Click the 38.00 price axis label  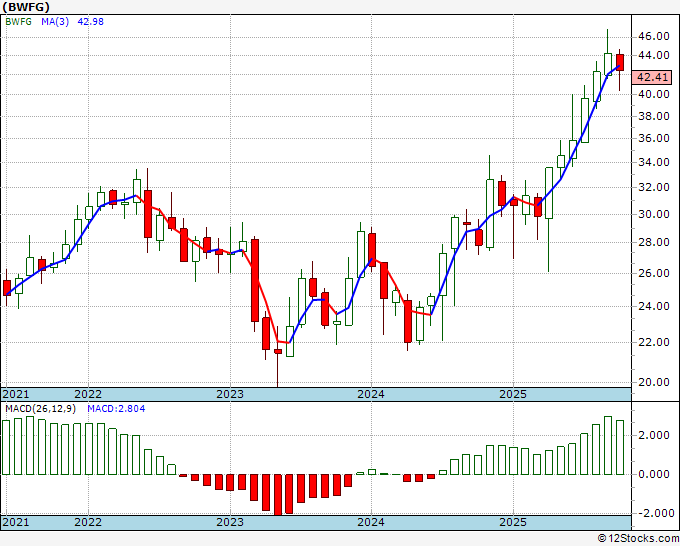point(654,116)
